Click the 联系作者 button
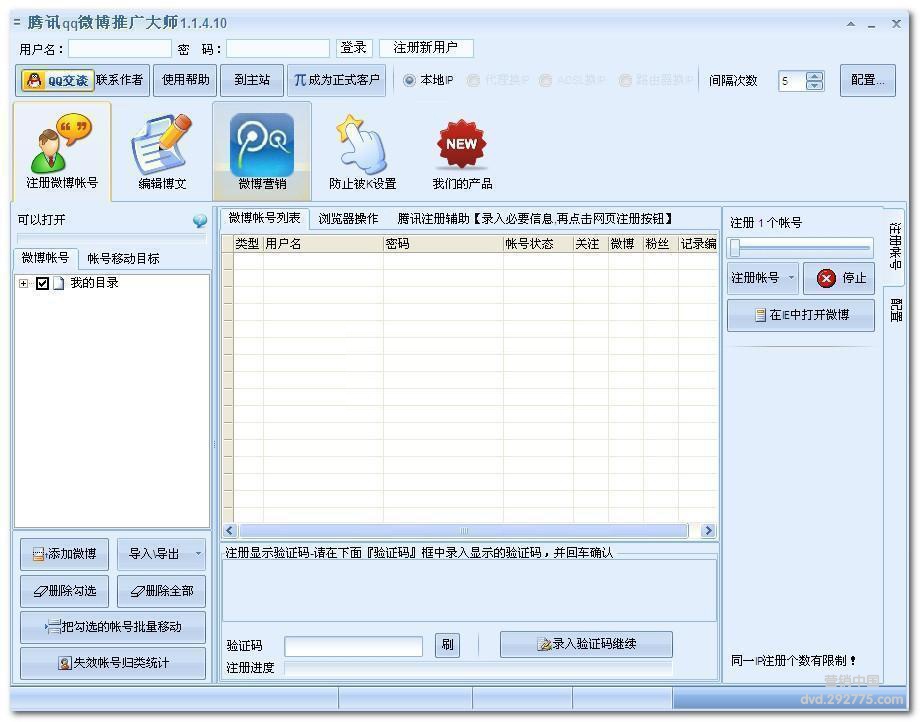Screen dimensions: 920x722 pyautogui.click(x=120, y=80)
